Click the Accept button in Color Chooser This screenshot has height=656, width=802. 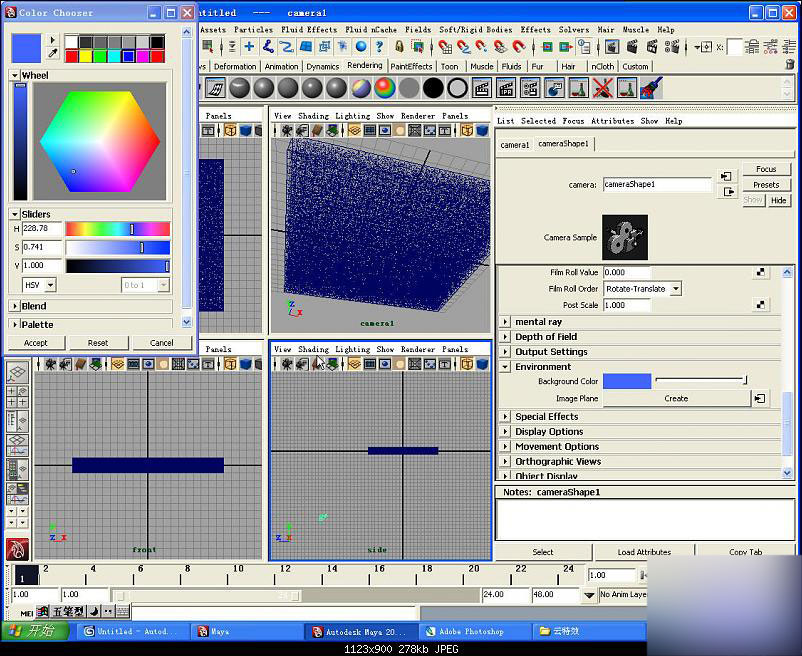[36, 343]
